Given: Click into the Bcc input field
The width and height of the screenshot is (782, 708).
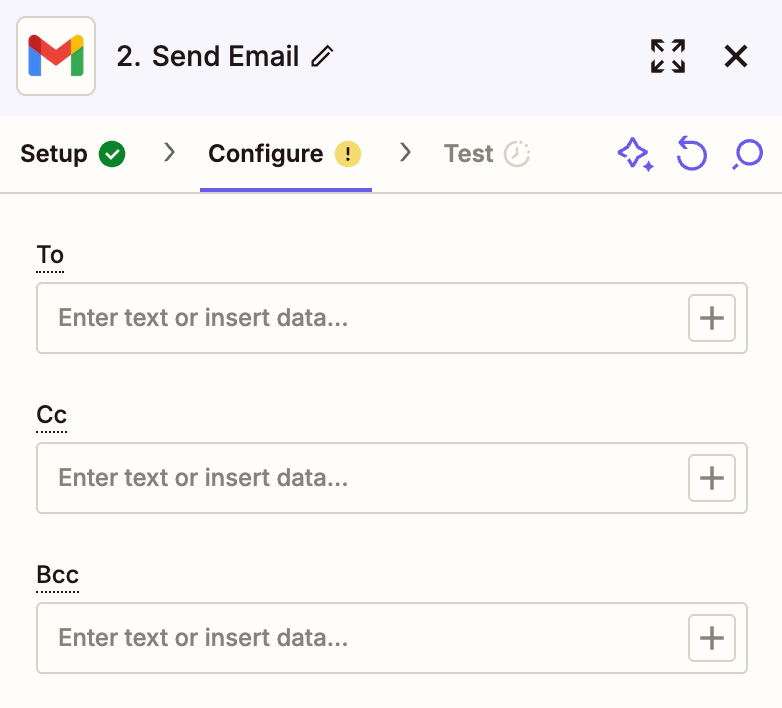Looking at the screenshot, I should tap(360, 638).
